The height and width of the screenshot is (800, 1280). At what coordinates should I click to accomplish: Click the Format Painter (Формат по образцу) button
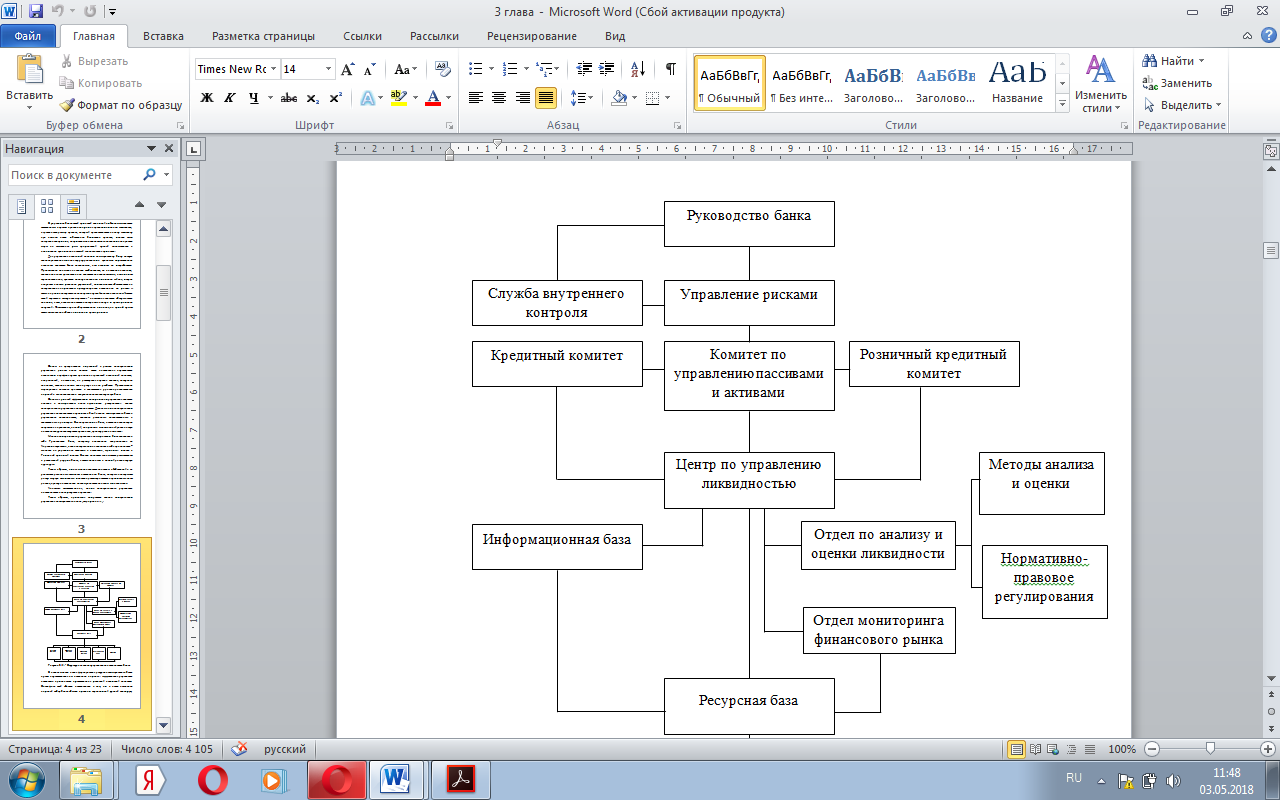[121, 105]
